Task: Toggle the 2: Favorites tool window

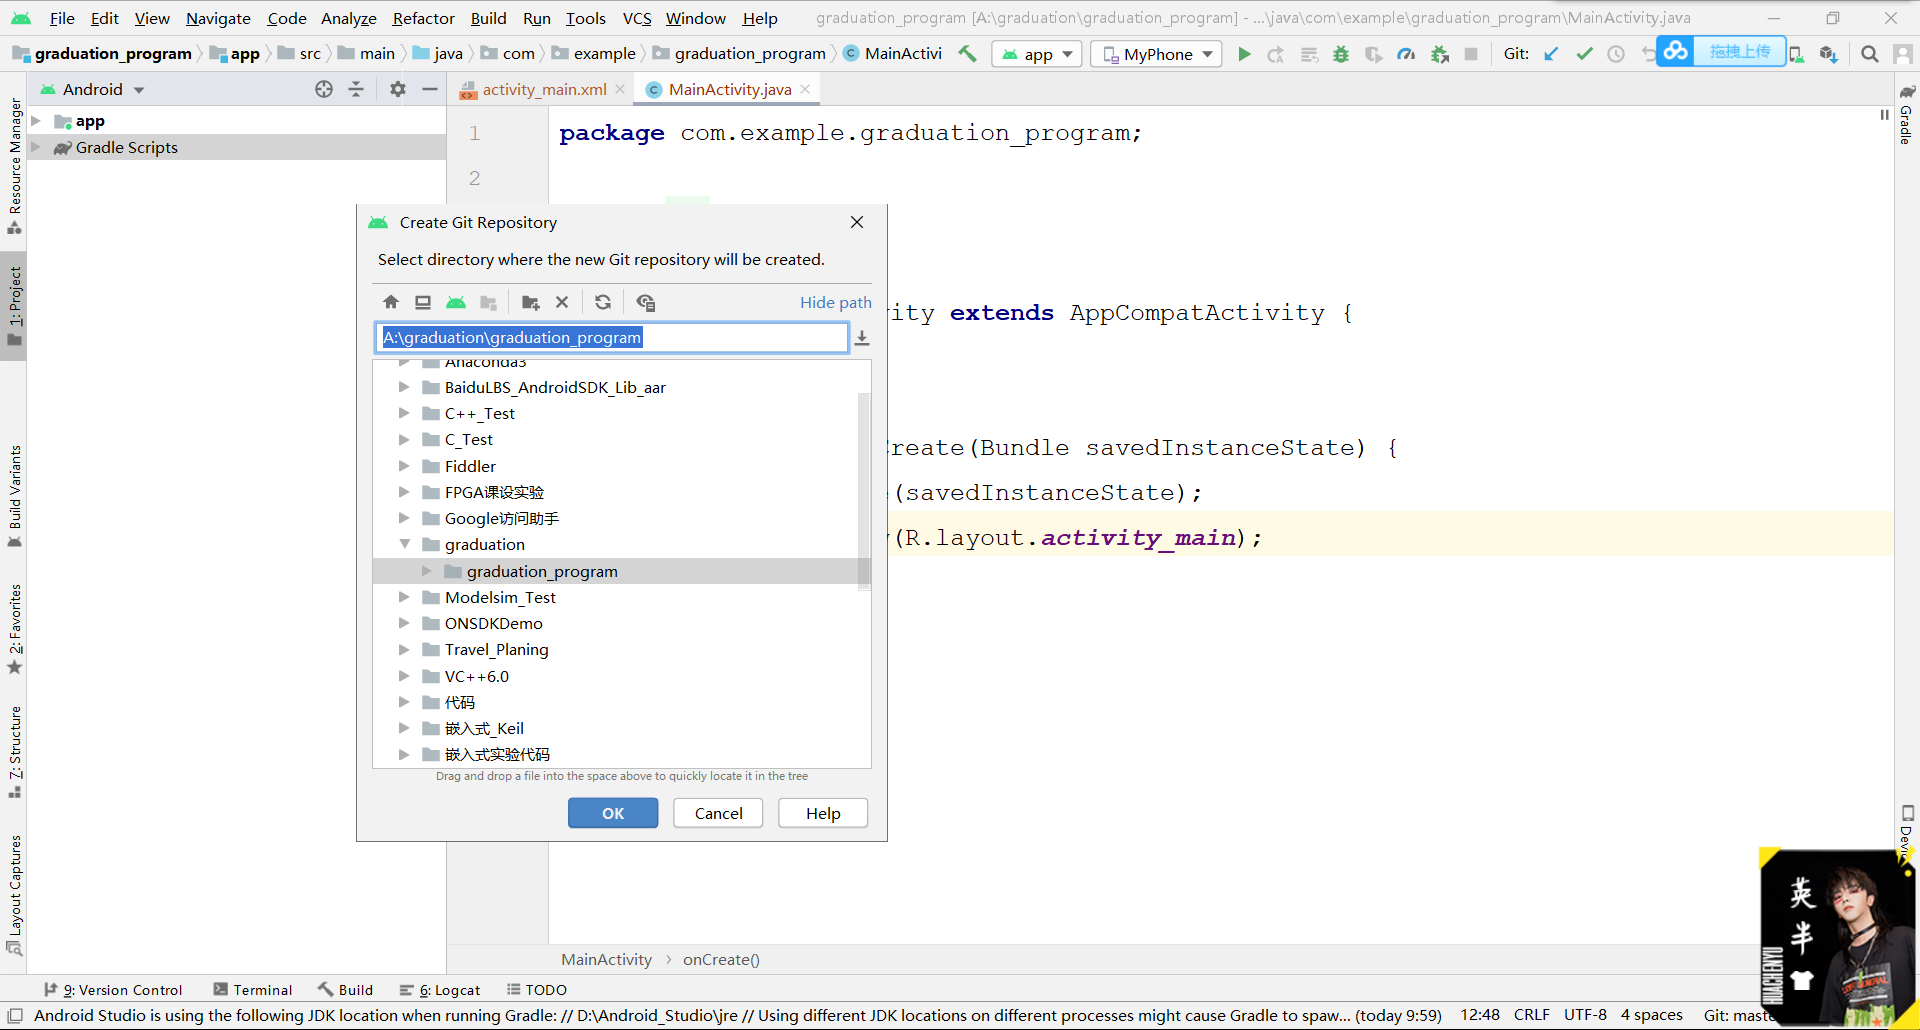Action: 14,629
